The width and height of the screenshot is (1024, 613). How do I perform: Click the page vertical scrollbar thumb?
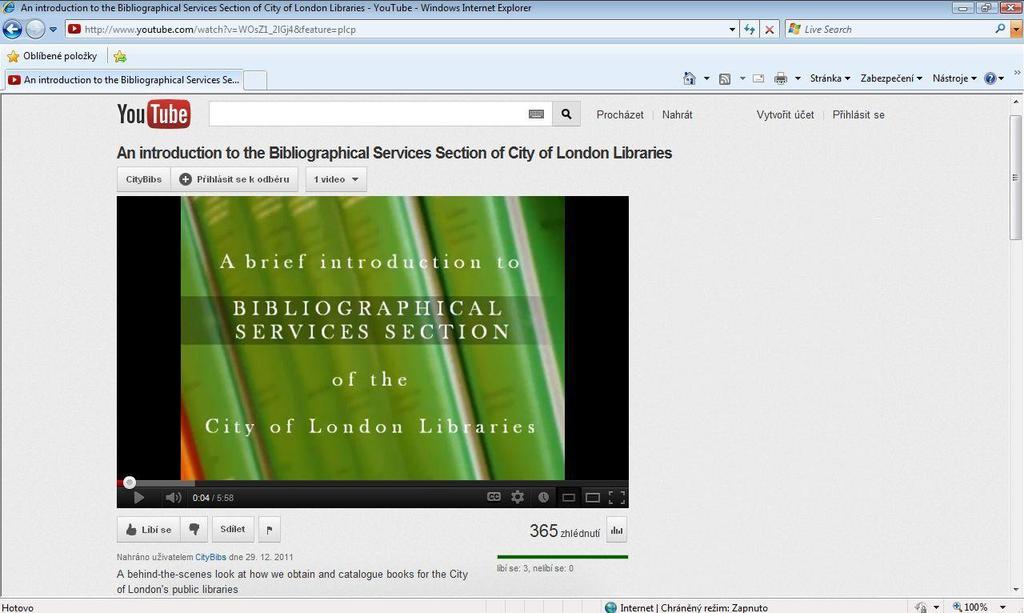pos(1016,178)
